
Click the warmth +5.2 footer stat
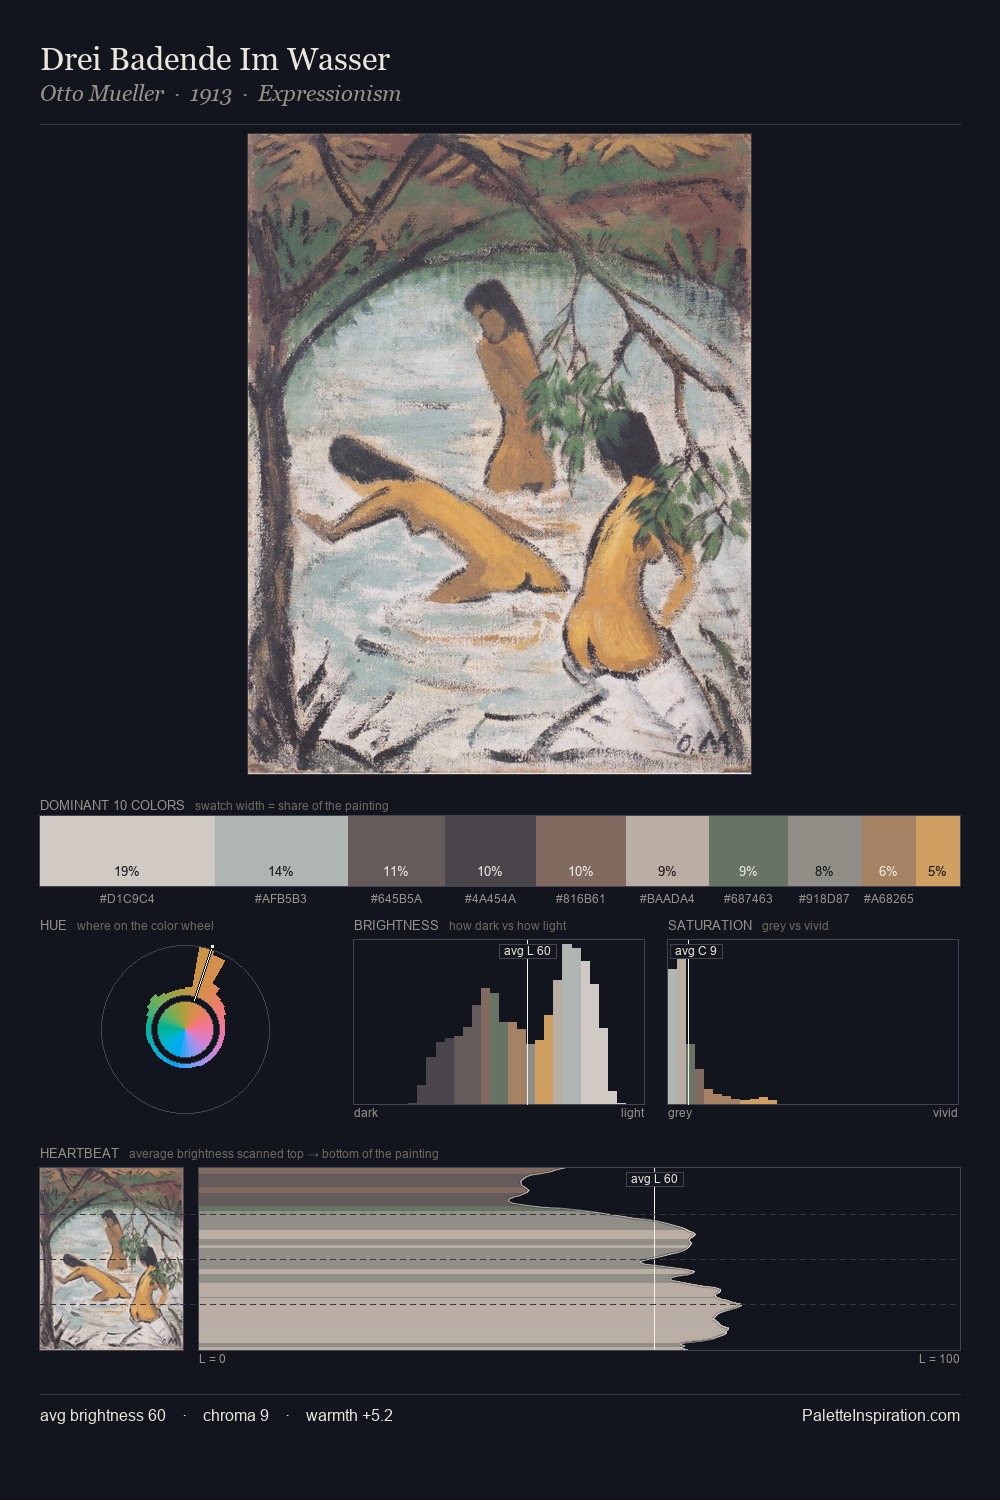[349, 1415]
